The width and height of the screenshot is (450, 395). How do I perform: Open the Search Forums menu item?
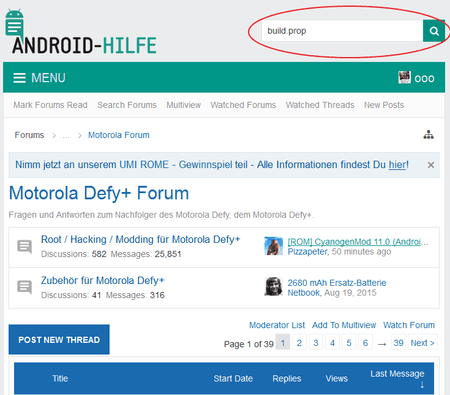point(127,105)
